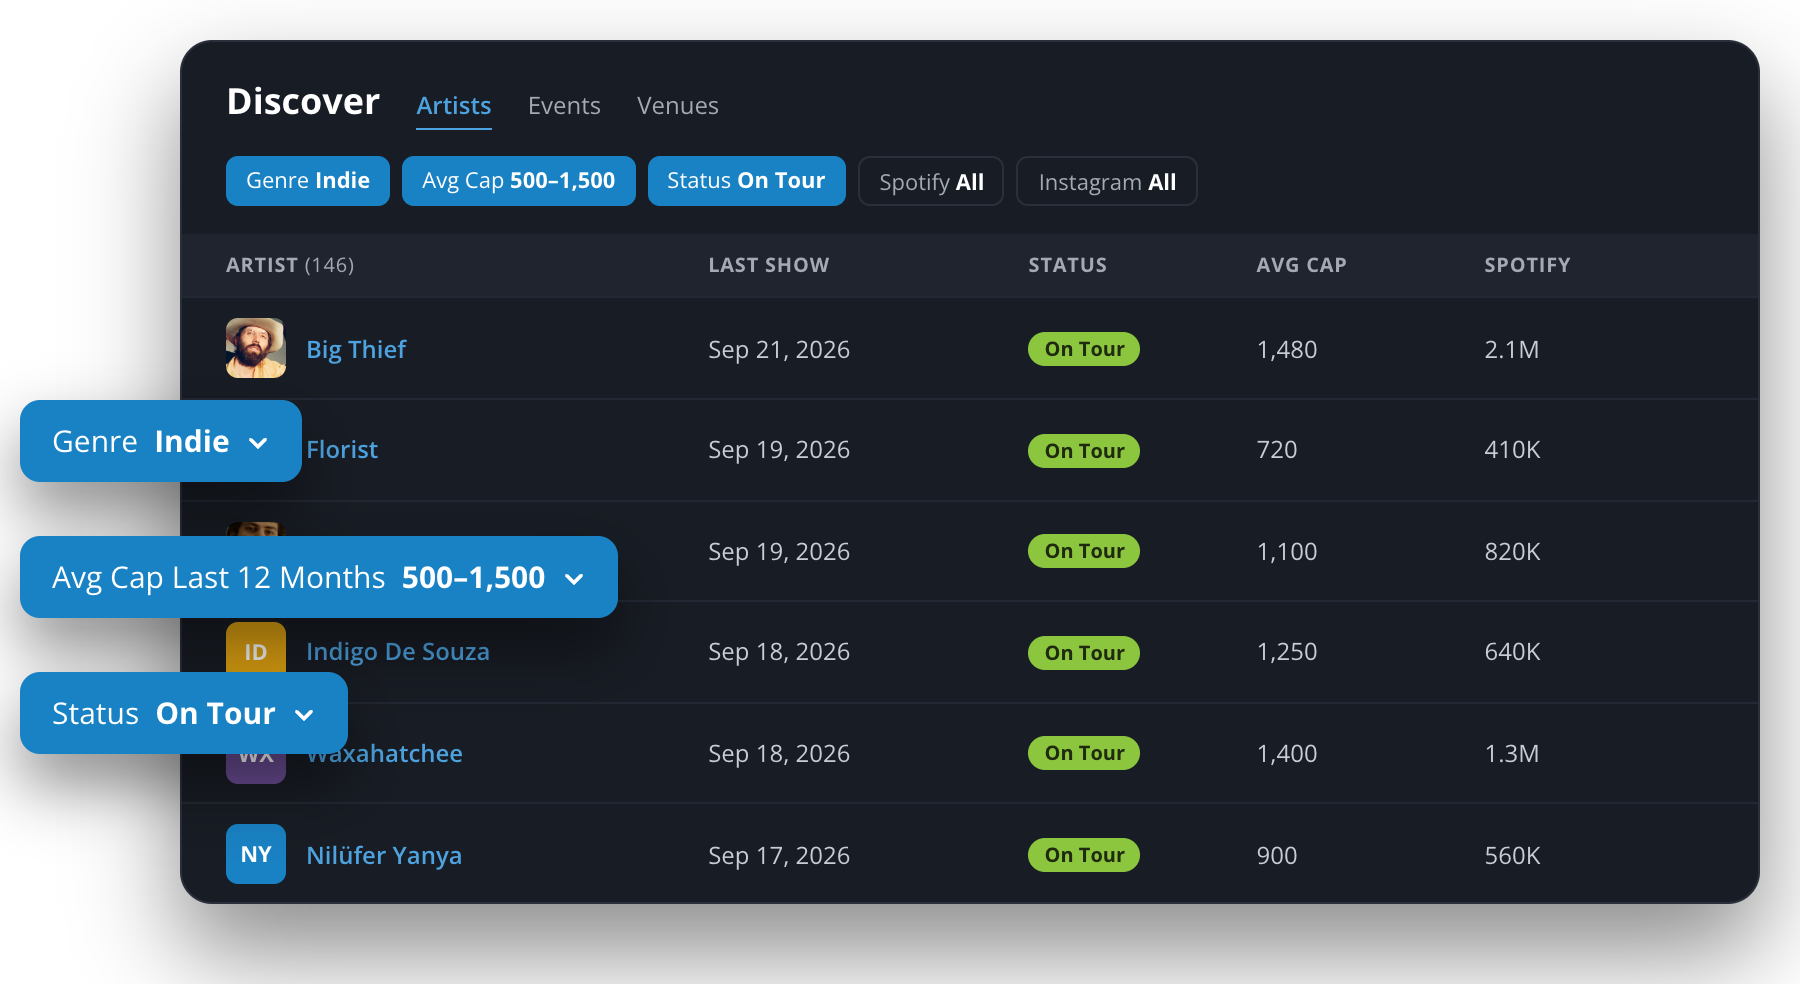Open Big Thief artist link
The height and width of the screenshot is (984, 1800).
[356, 349]
